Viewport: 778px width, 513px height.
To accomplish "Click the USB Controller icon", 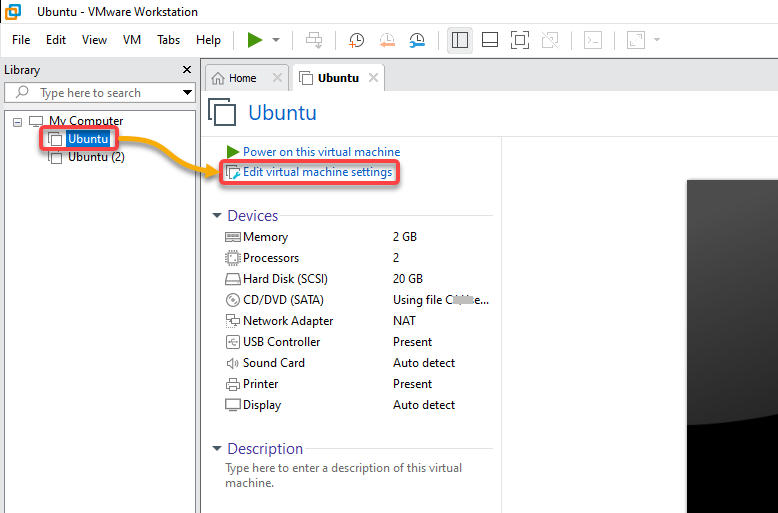I will tap(232, 342).
